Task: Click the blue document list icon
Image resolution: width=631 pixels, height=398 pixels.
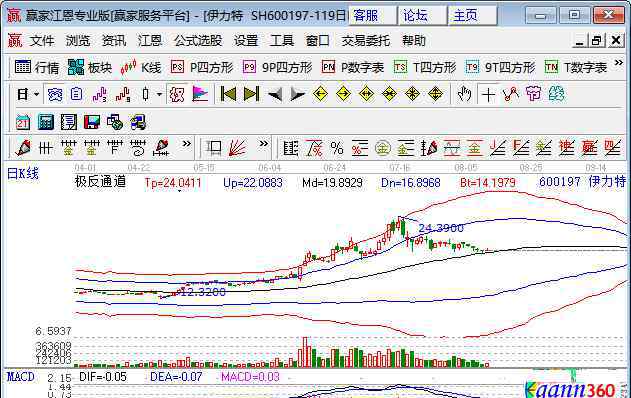Action: 76,94
